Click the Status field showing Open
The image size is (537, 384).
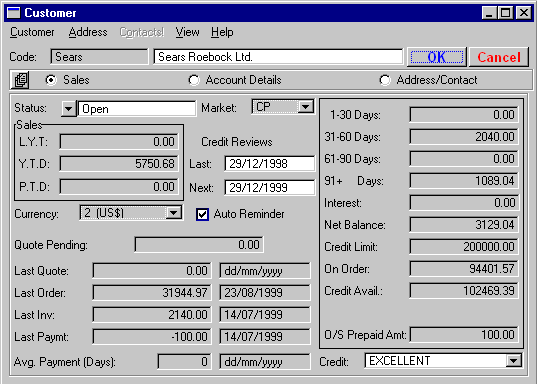tap(137, 109)
